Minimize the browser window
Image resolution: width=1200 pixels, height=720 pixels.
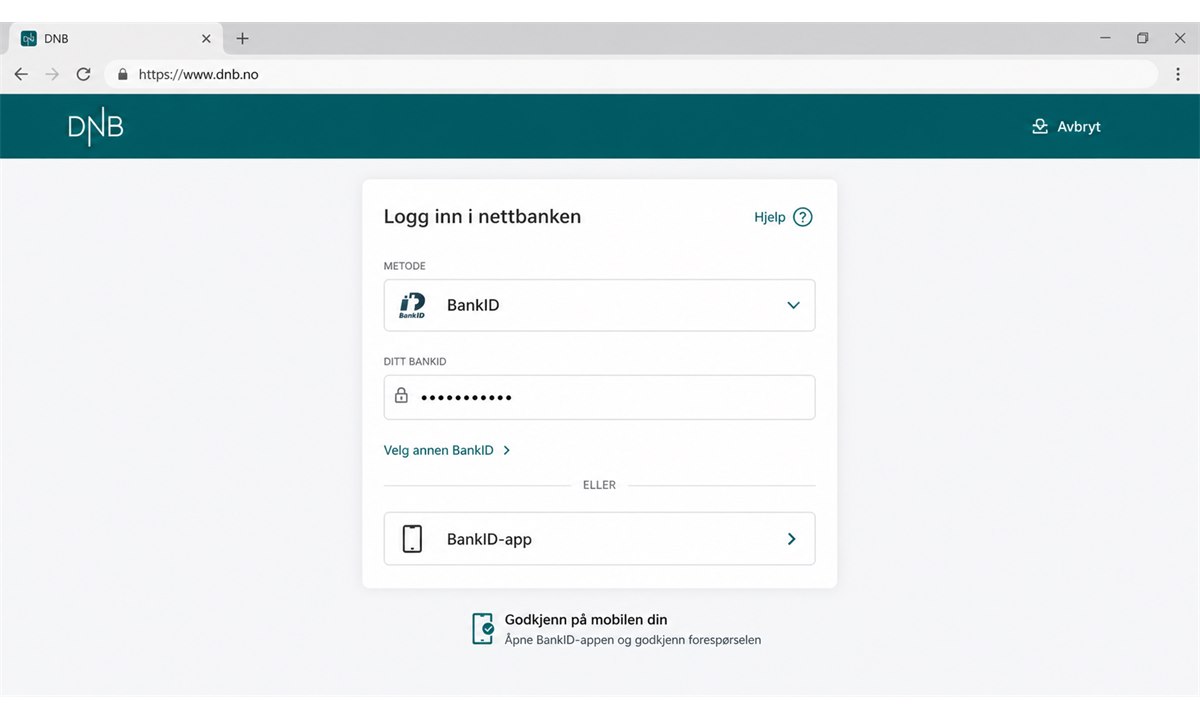[x=1105, y=38]
